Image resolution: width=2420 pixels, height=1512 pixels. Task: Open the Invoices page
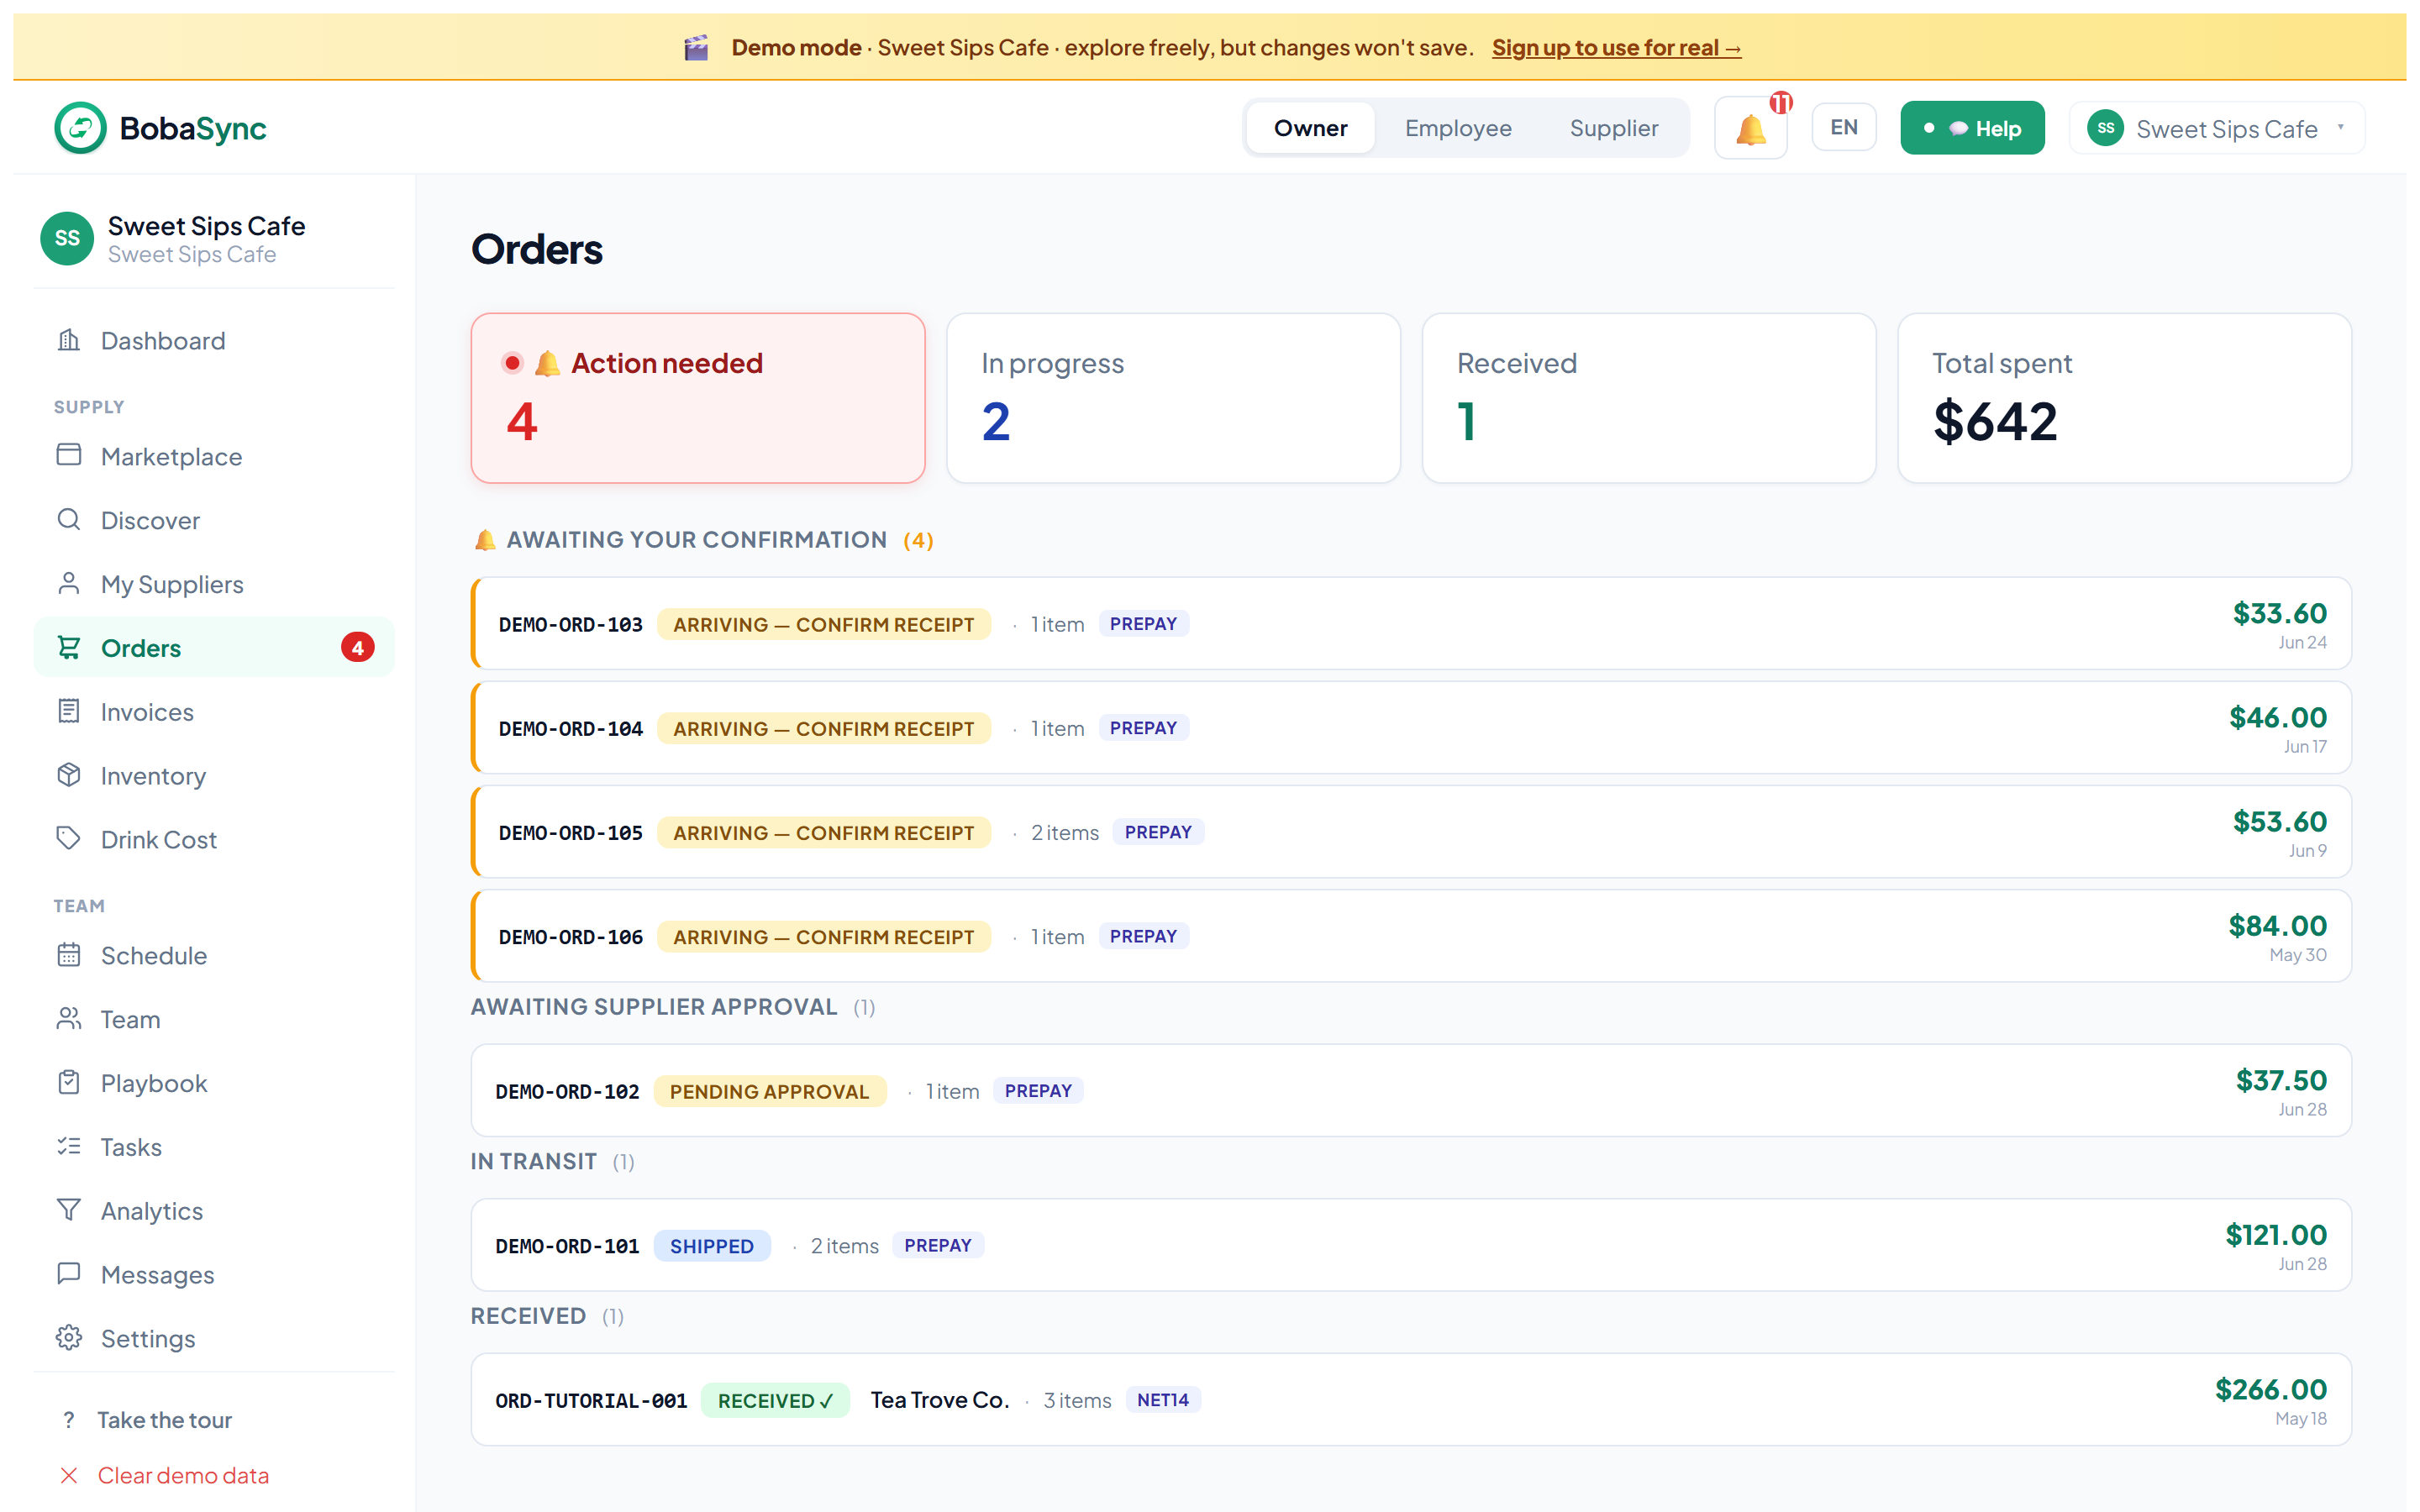coord(214,712)
